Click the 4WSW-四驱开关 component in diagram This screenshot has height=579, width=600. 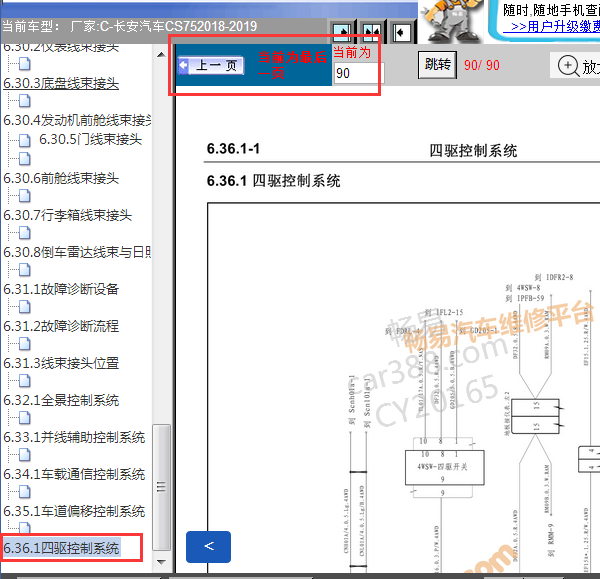coord(445,467)
